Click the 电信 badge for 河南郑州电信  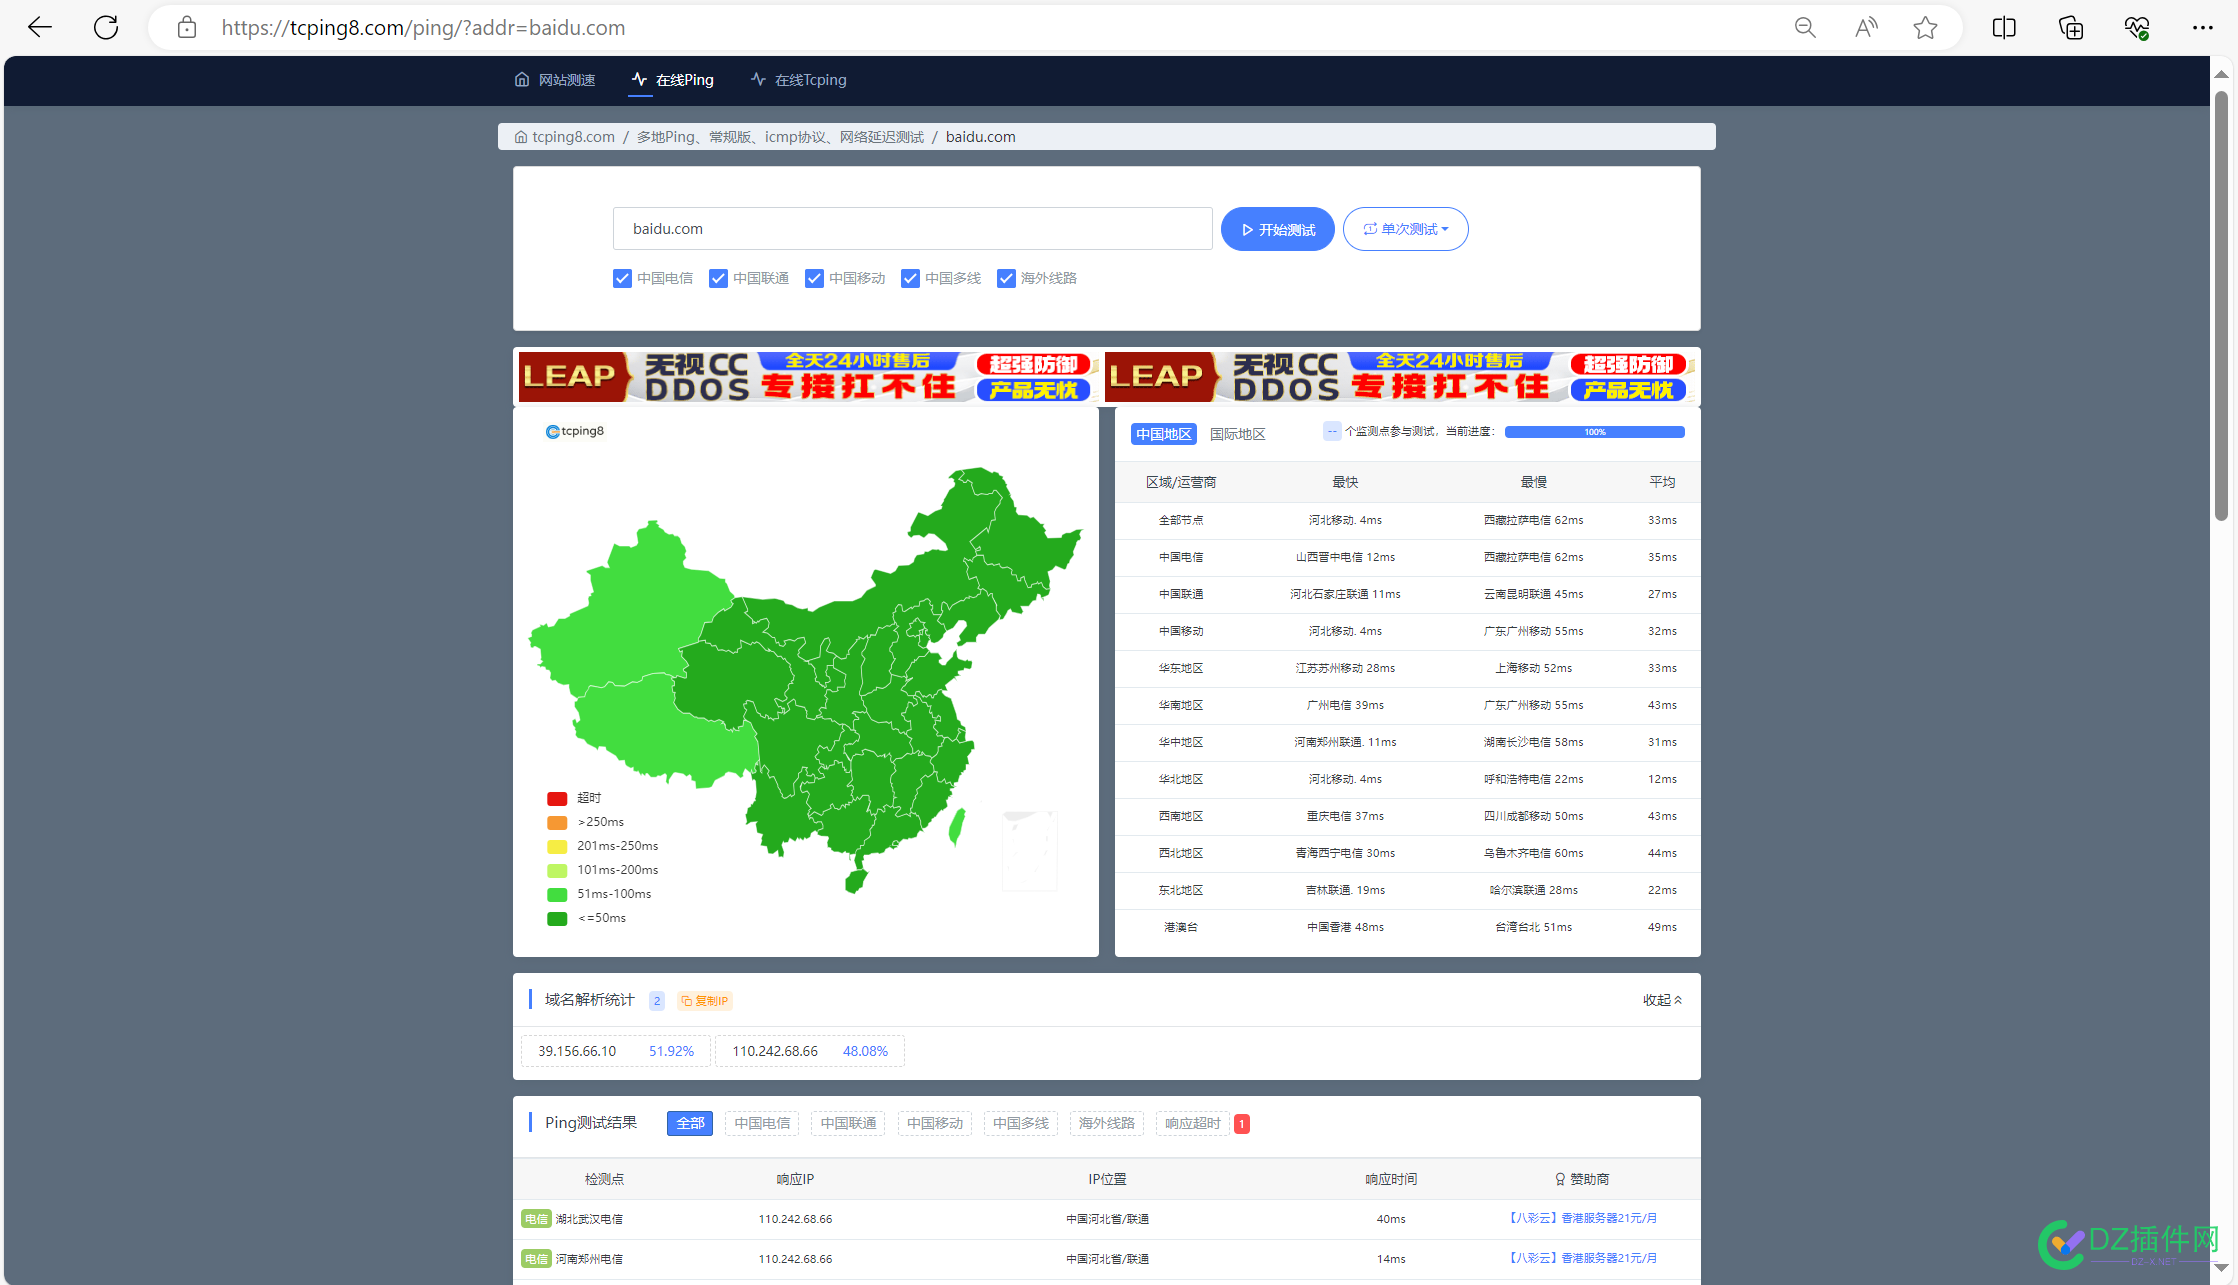[536, 1258]
